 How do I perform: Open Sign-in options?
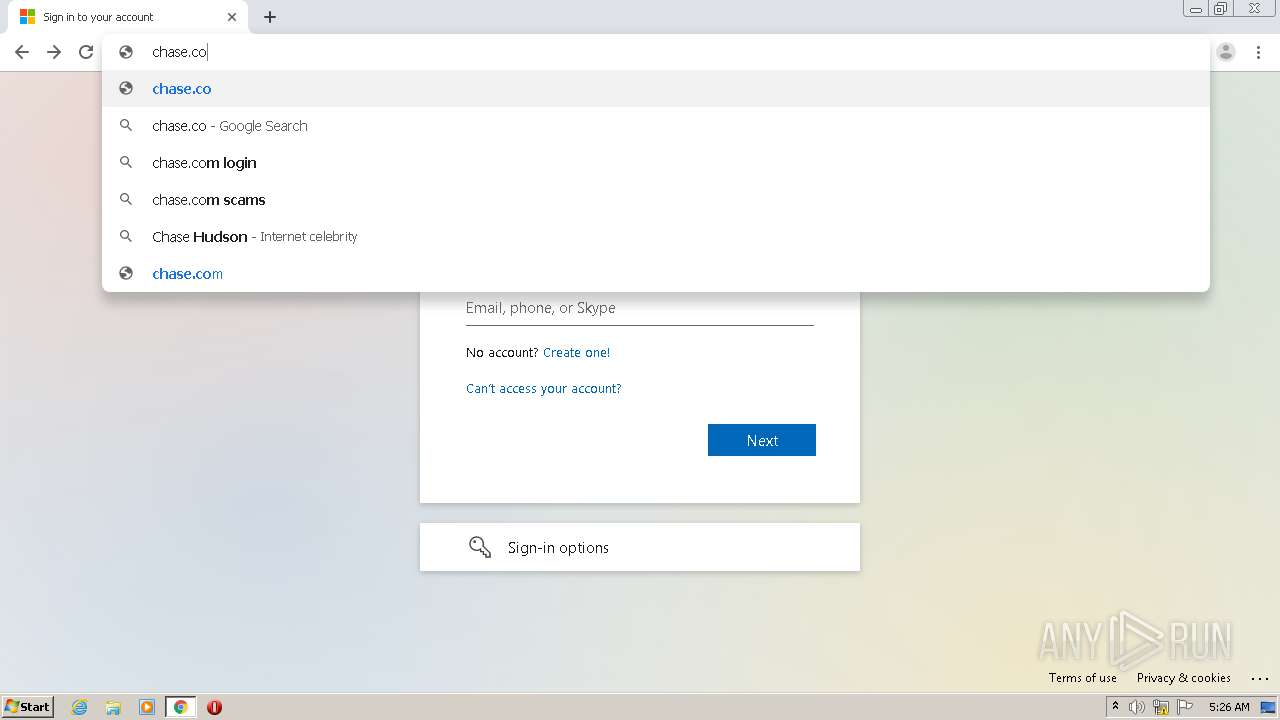(640, 547)
